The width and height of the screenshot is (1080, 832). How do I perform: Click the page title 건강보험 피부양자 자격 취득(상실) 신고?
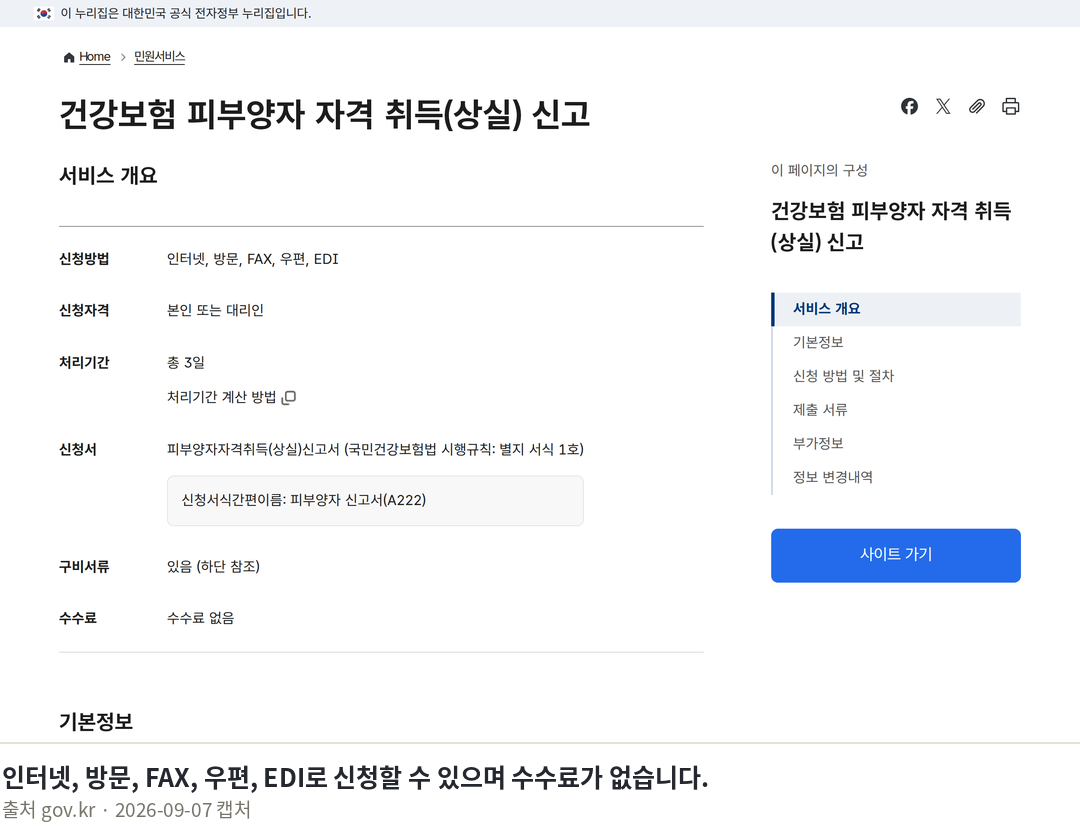324,114
